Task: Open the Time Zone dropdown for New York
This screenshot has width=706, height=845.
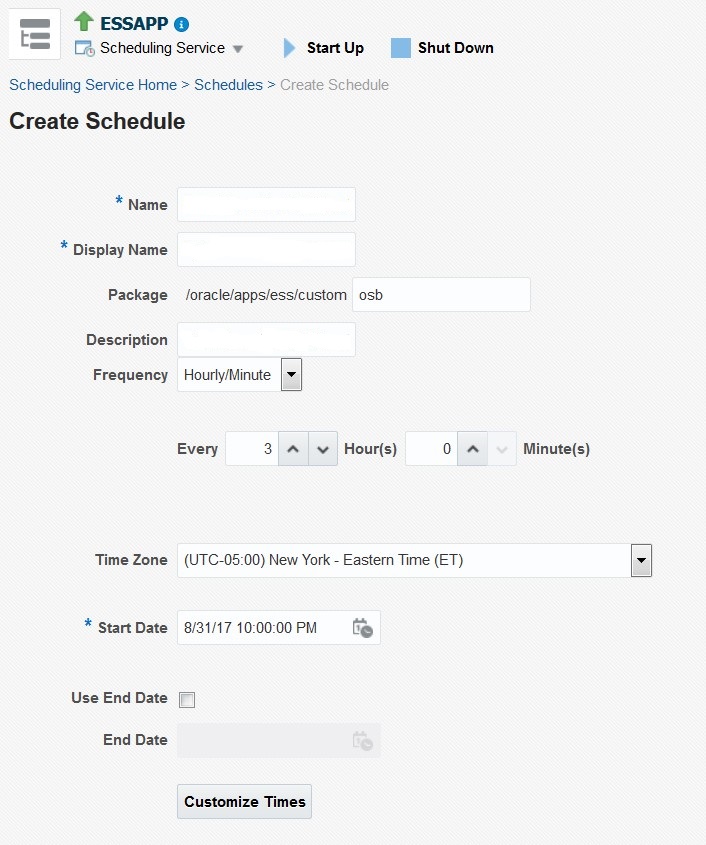Action: pyautogui.click(x=641, y=561)
